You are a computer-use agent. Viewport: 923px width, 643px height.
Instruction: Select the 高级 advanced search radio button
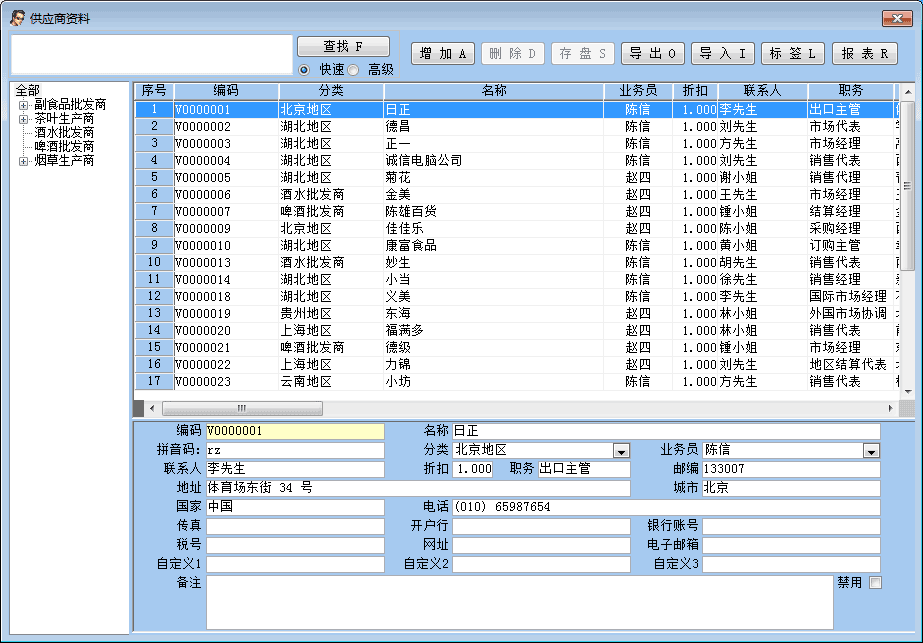[353, 70]
